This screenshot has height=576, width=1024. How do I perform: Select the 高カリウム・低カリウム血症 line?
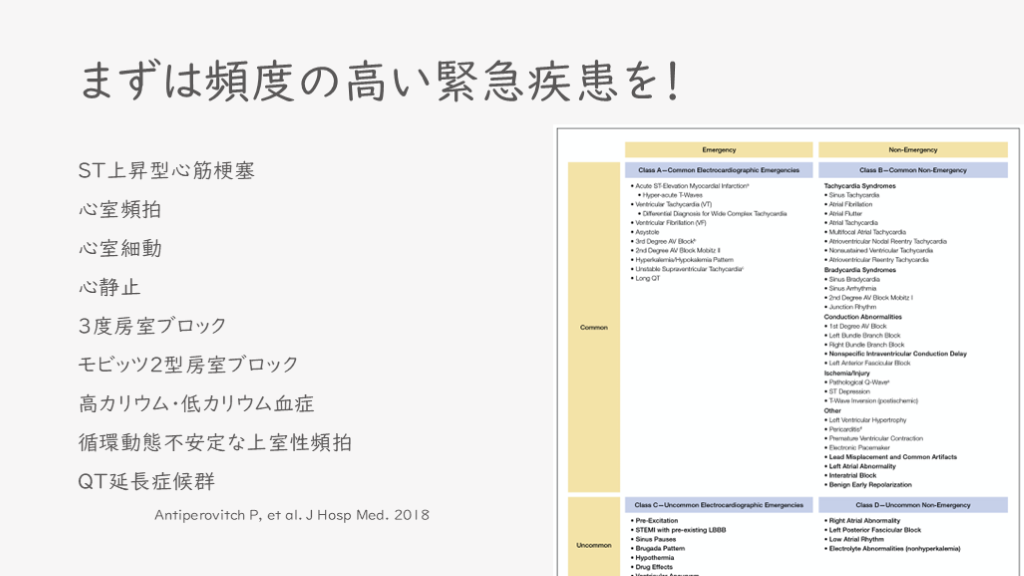tap(196, 404)
